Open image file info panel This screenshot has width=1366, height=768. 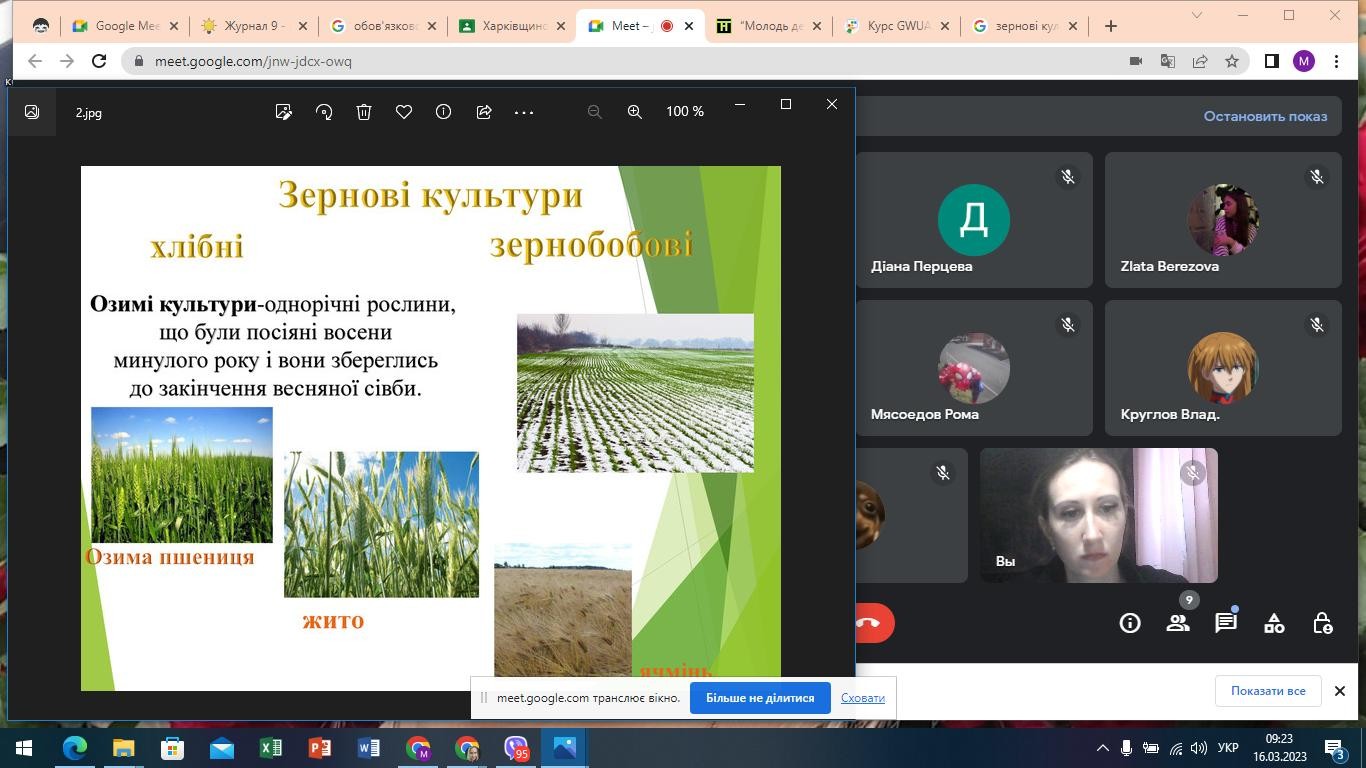click(x=443, y=112)
